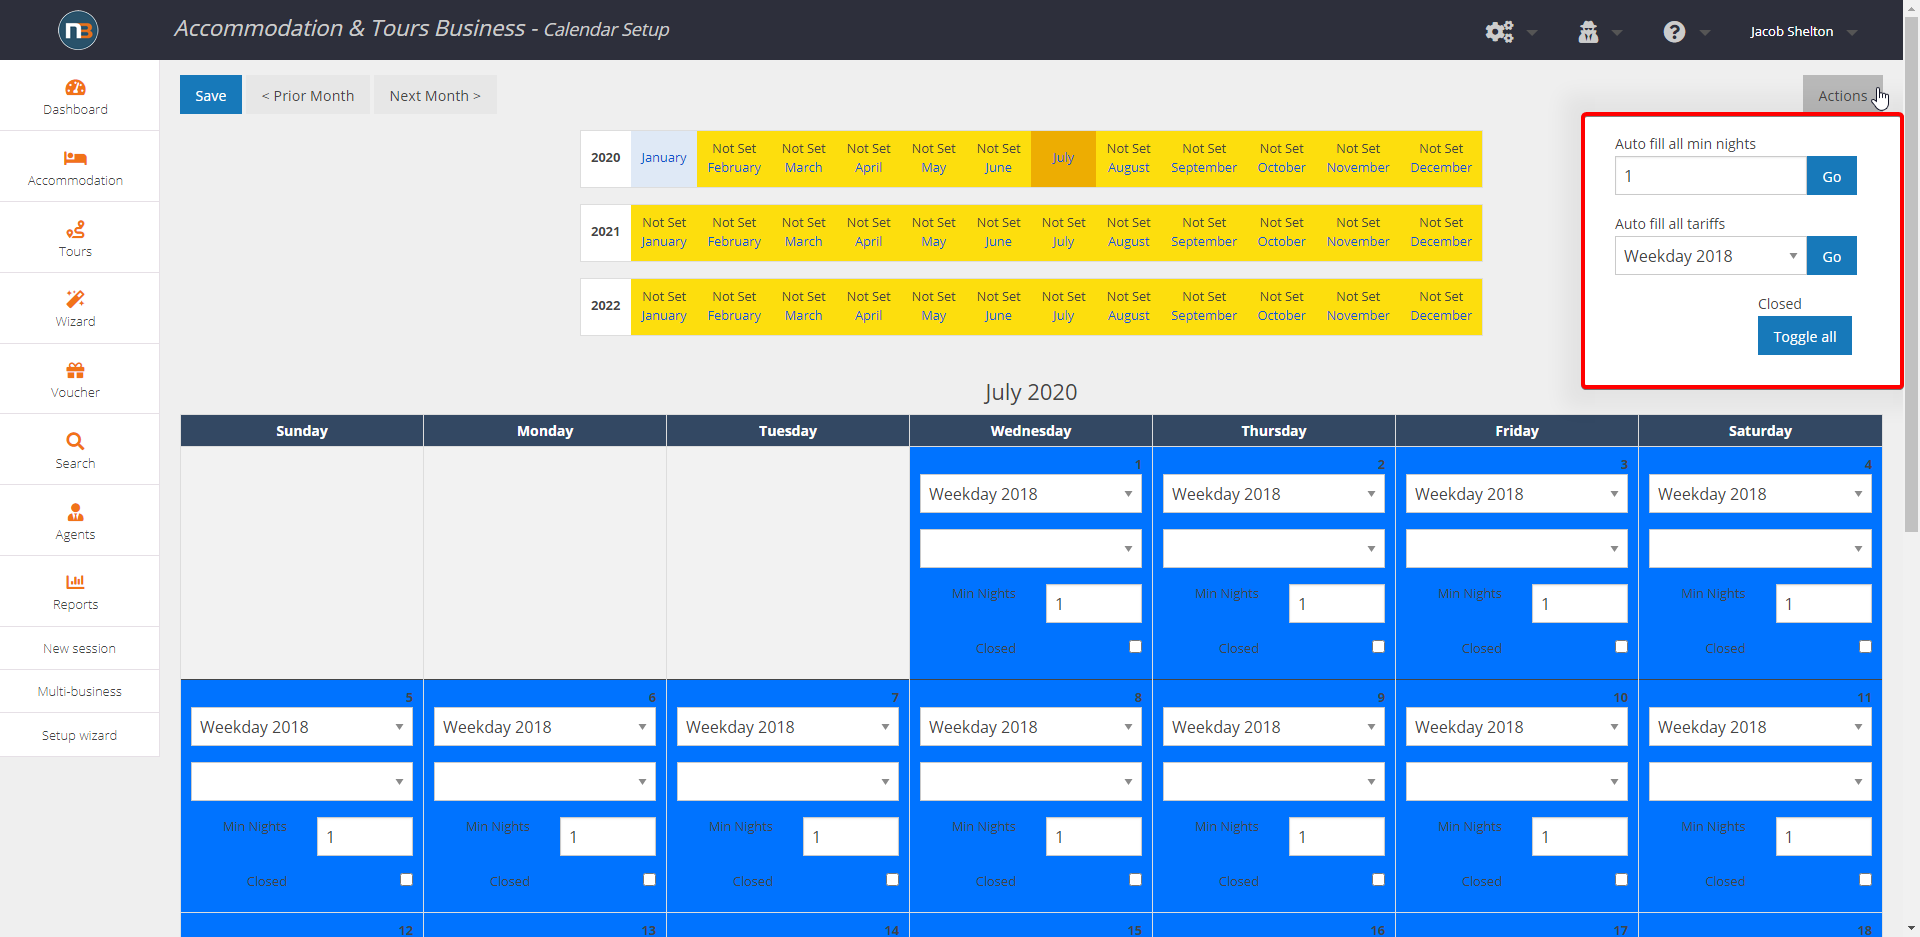Toggle Closed checkbox for July 5
Screen dimensions: 1920x937
pyautogui.click(x=406, y=880)
